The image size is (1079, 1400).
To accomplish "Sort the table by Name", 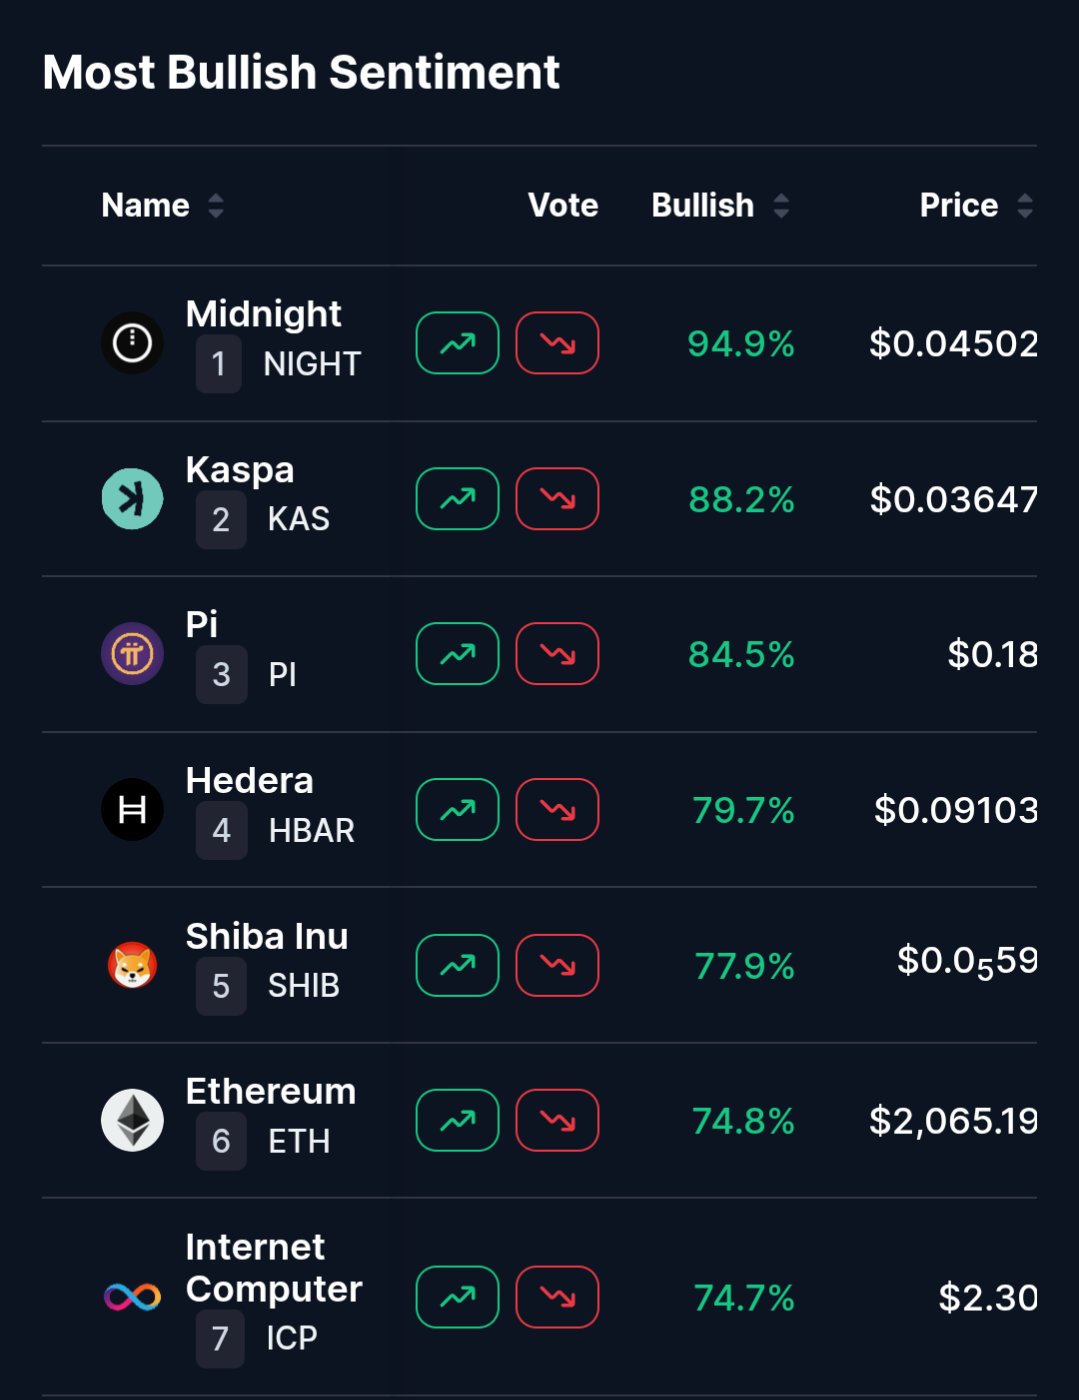I will point(162,206).
